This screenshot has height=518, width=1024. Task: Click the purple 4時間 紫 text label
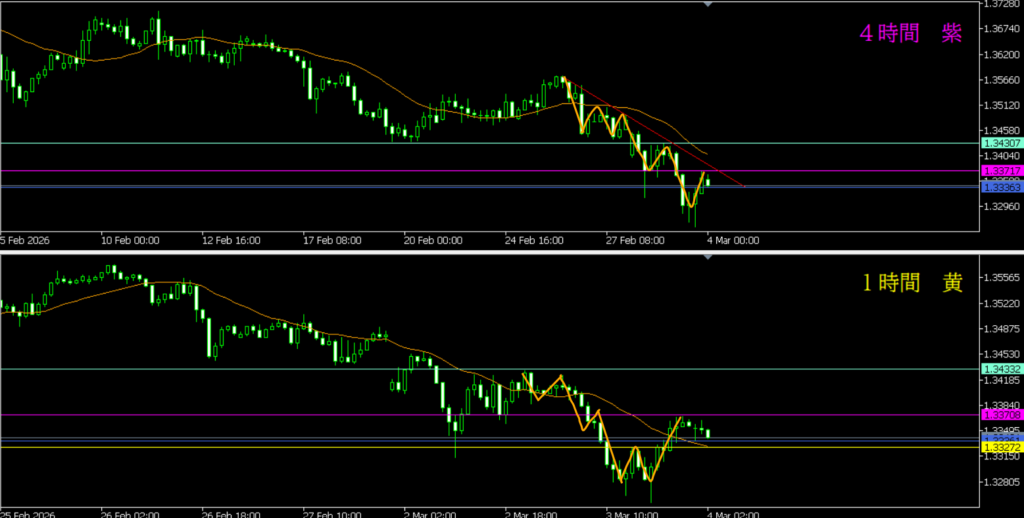point(910,33)
